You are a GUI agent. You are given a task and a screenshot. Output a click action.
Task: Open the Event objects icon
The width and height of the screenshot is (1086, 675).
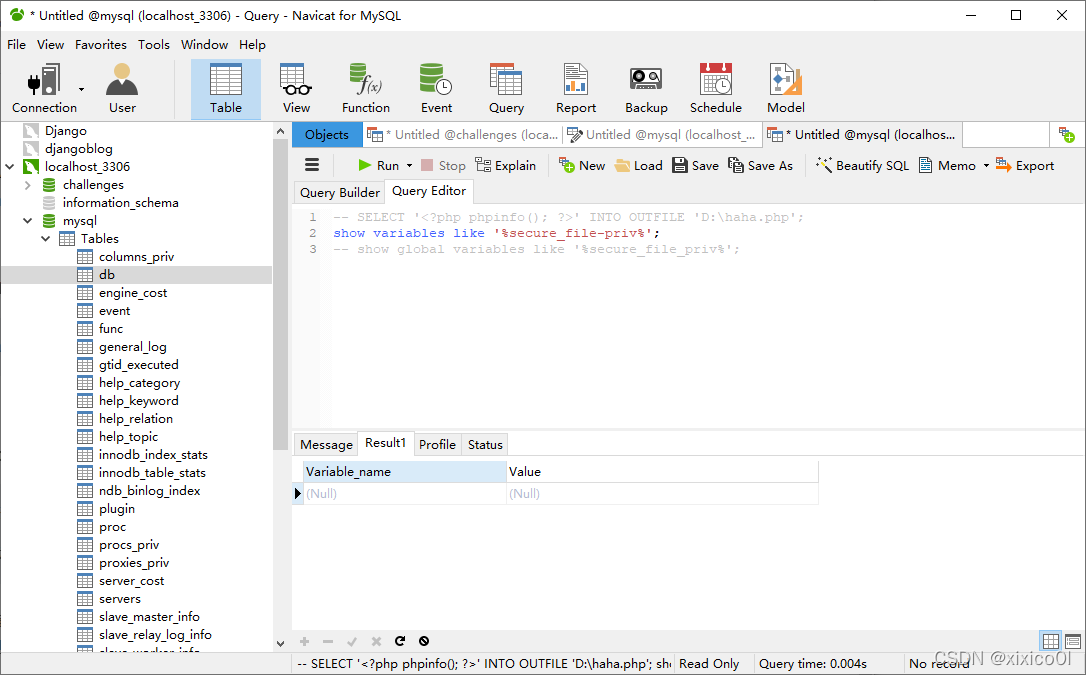(x=436, y=89)
